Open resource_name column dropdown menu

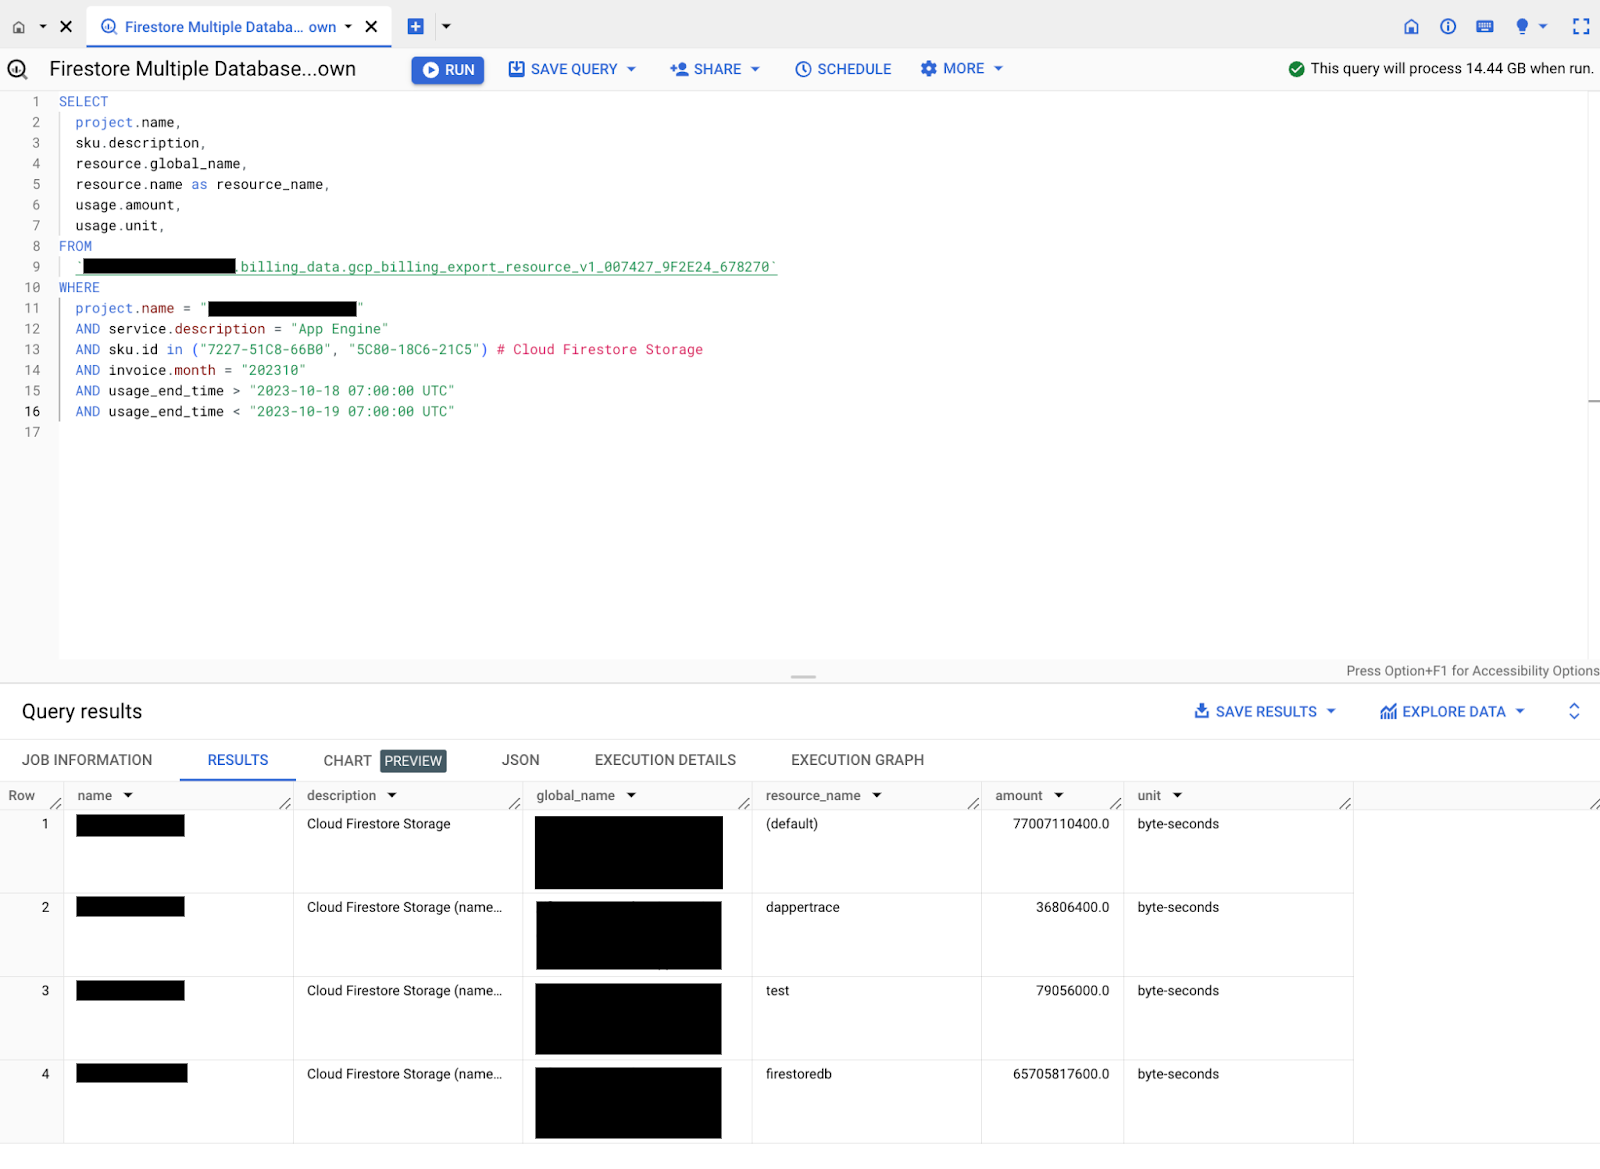coord(877,796)
